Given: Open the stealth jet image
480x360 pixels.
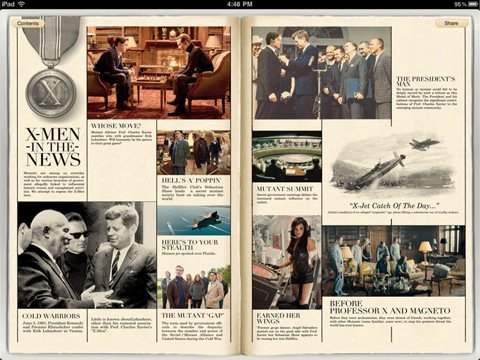Looking at the screenshot, I should 193,220.
